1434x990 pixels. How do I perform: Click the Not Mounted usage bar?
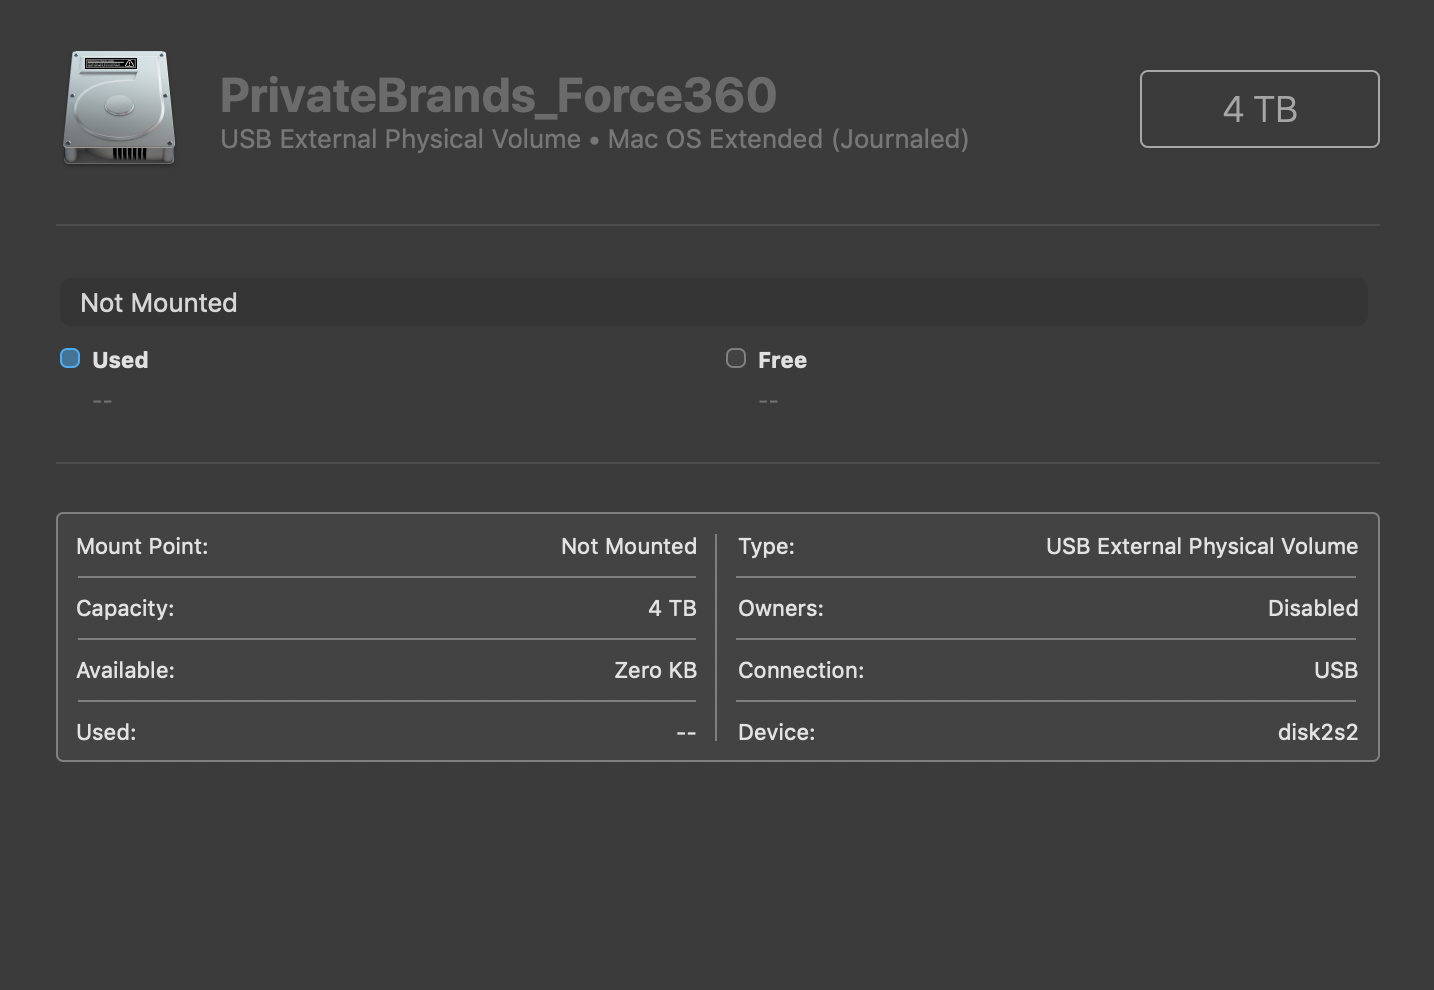[713, 302]
